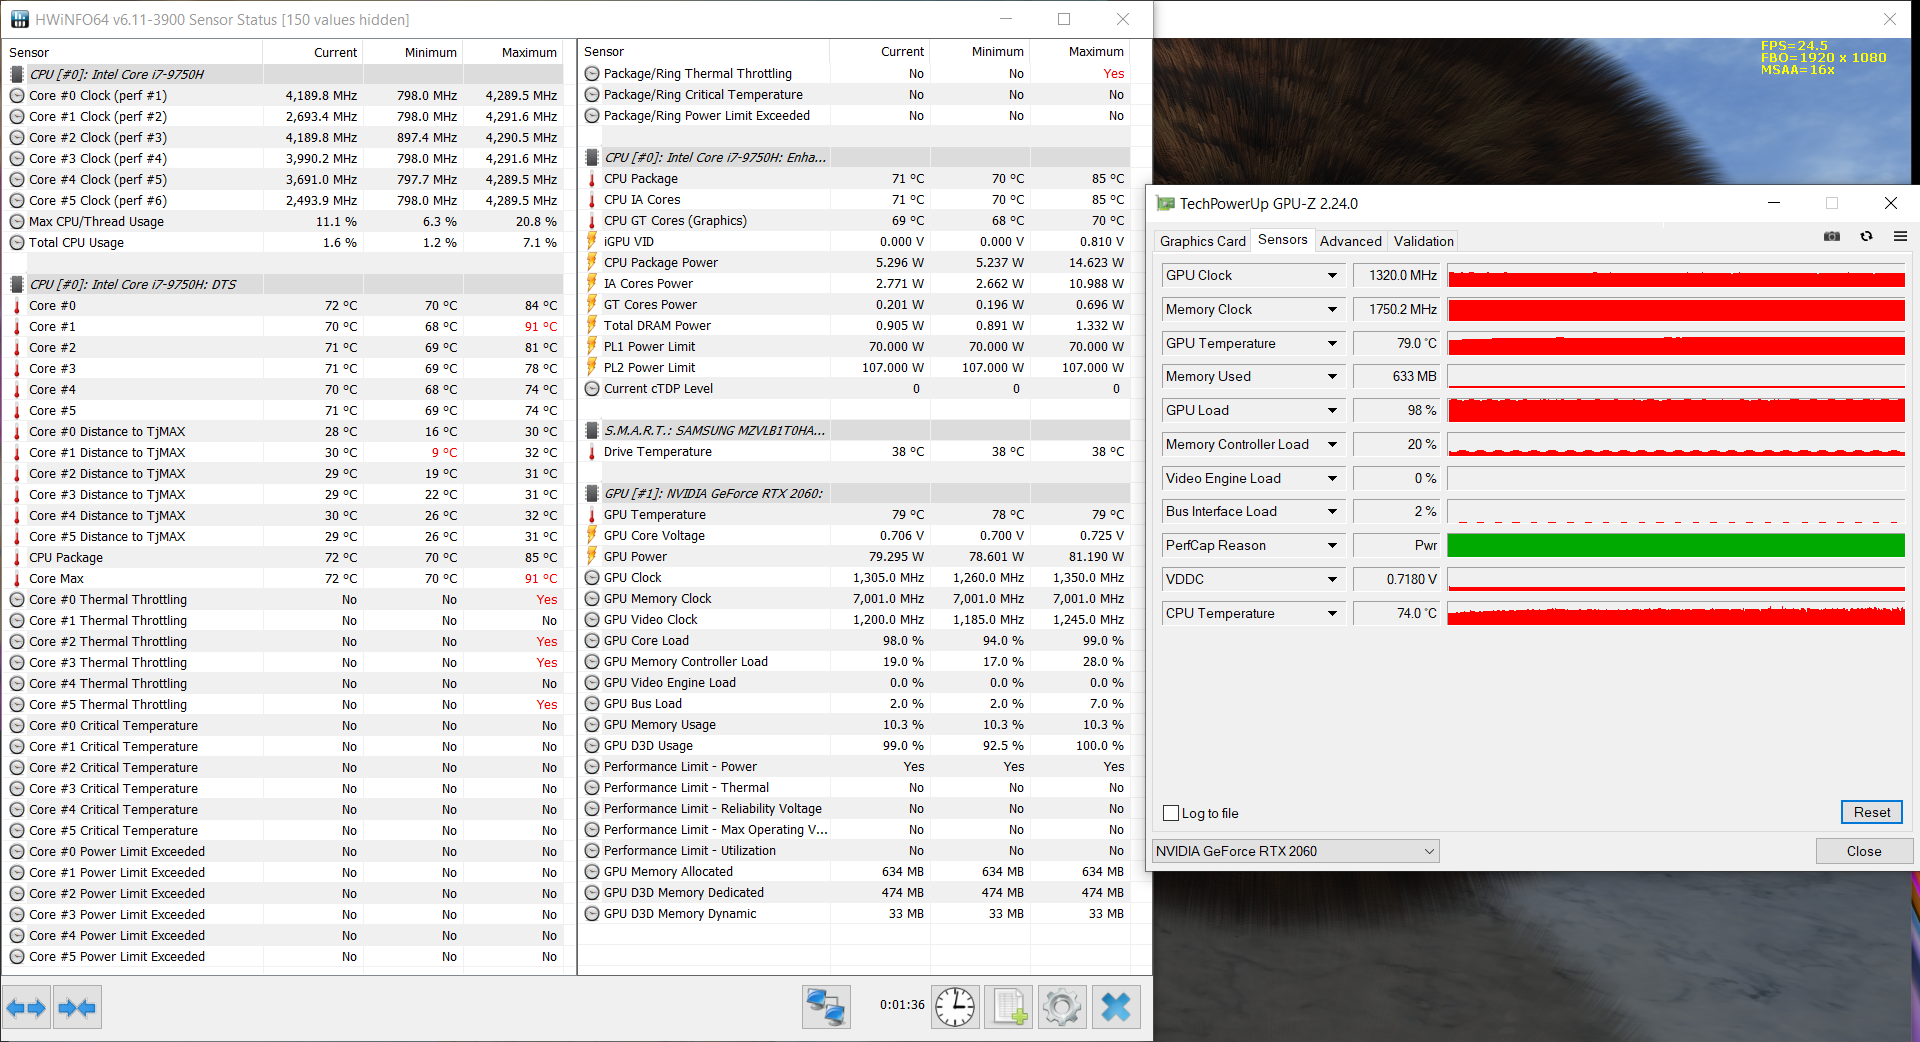Click the HWiNFO clock reset timer icon
The height and width of the screenshot is (1042, 1920).
tap(955, 1007)
